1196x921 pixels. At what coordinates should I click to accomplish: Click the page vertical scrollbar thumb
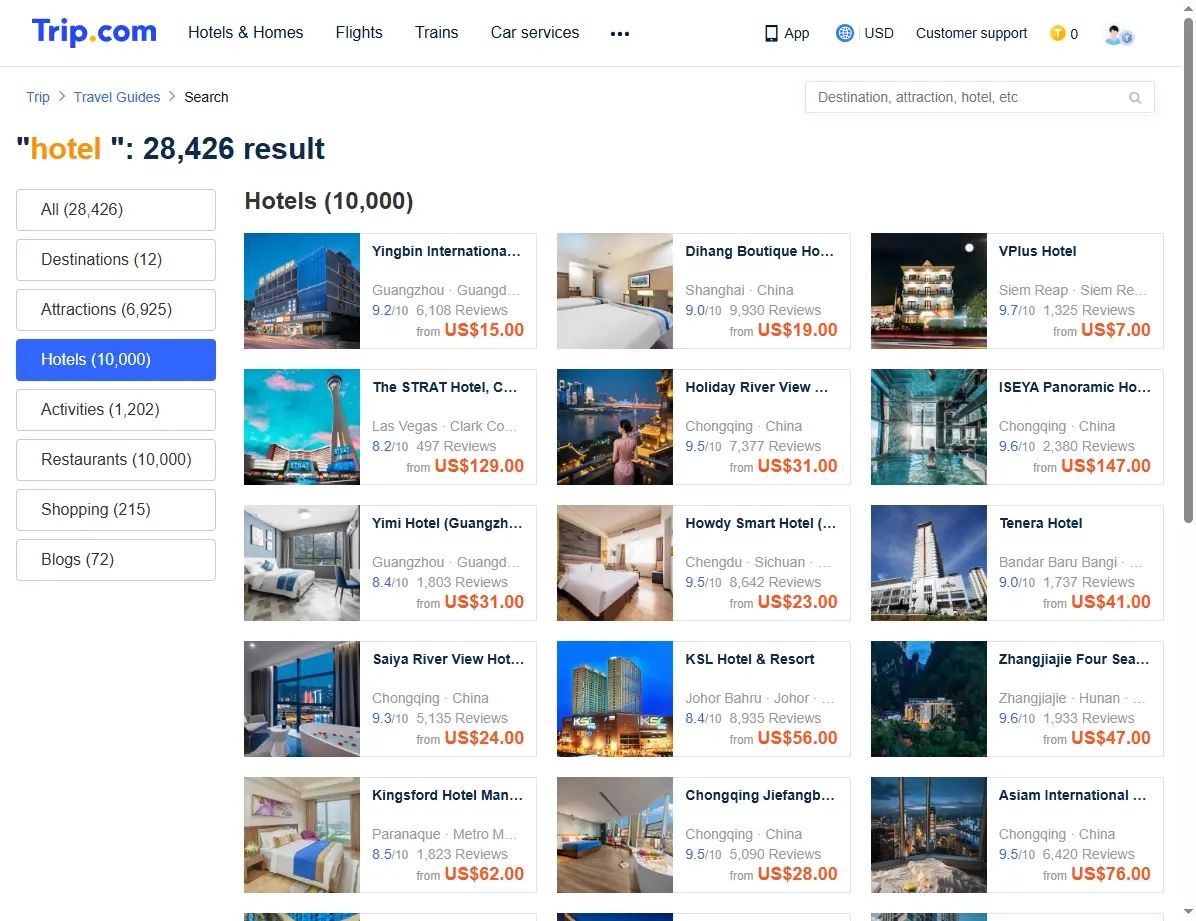point(1188,271)
